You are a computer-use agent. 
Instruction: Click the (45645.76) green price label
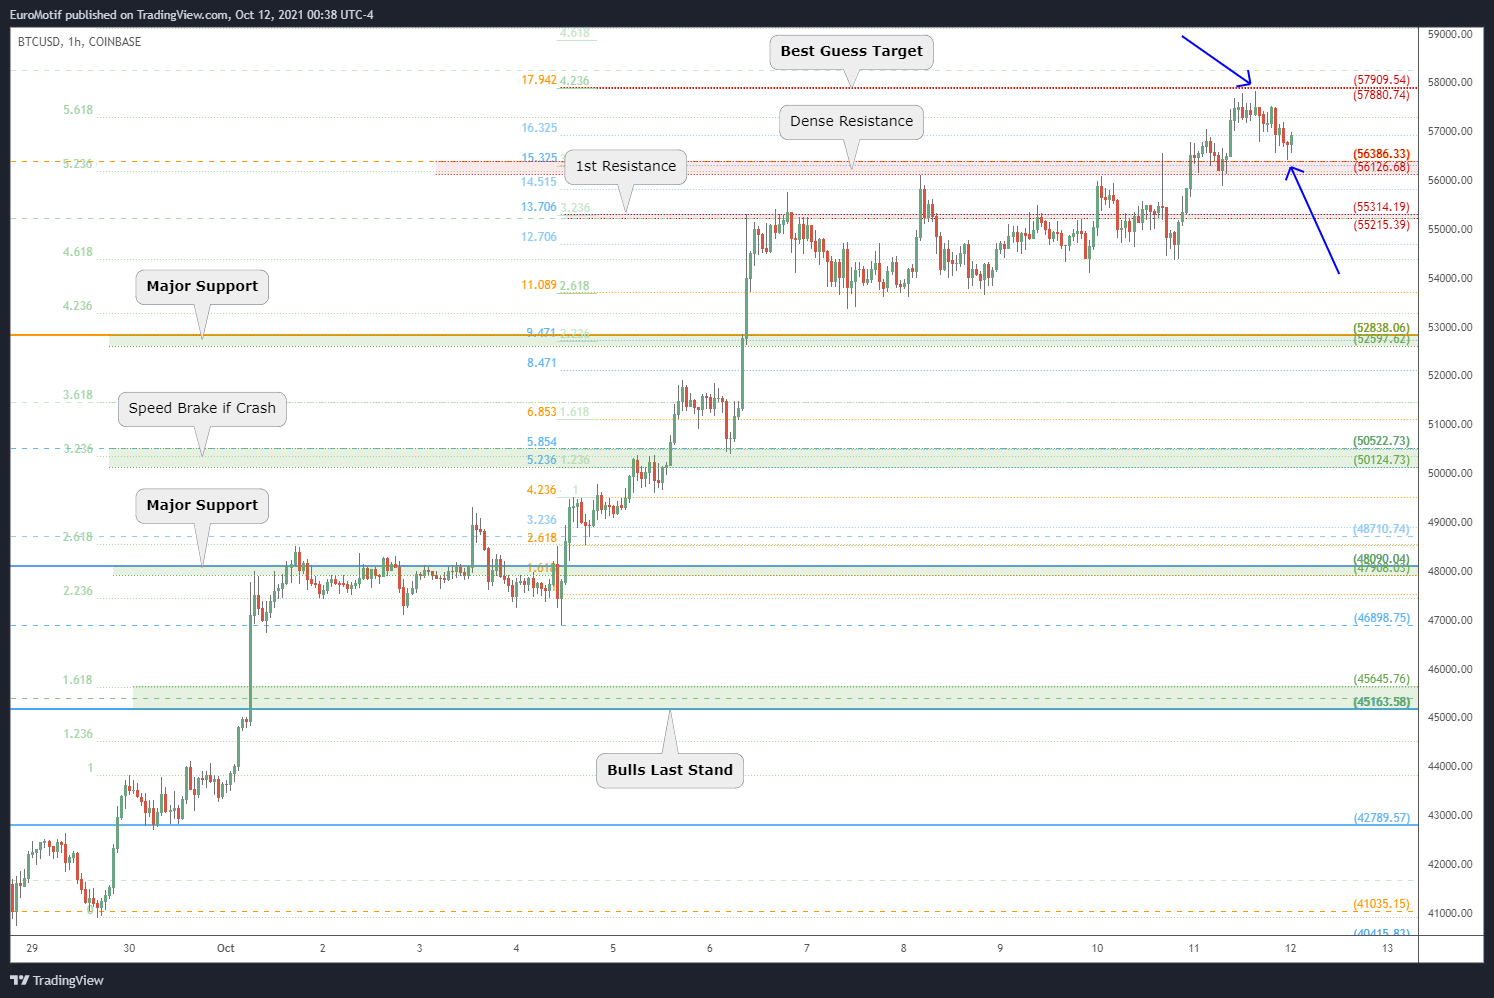pyautogui.click(x=1381, y=679)
